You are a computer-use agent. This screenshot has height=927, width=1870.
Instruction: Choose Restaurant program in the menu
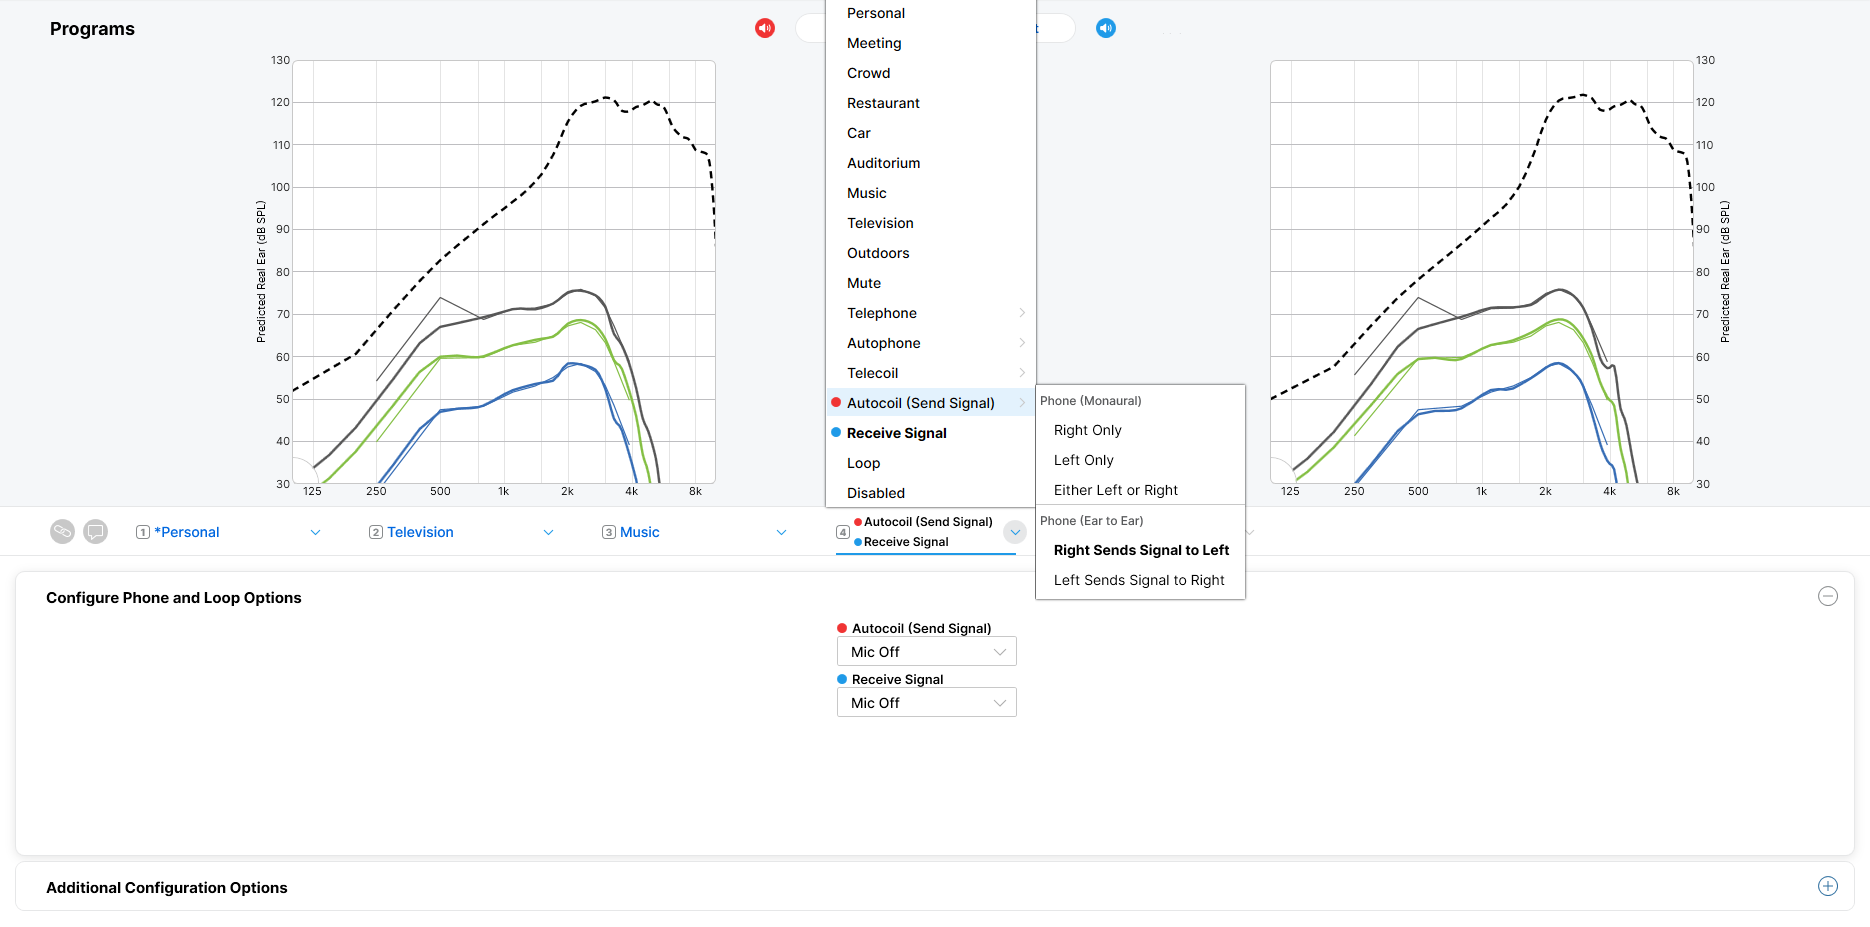(x=931, y=103)
